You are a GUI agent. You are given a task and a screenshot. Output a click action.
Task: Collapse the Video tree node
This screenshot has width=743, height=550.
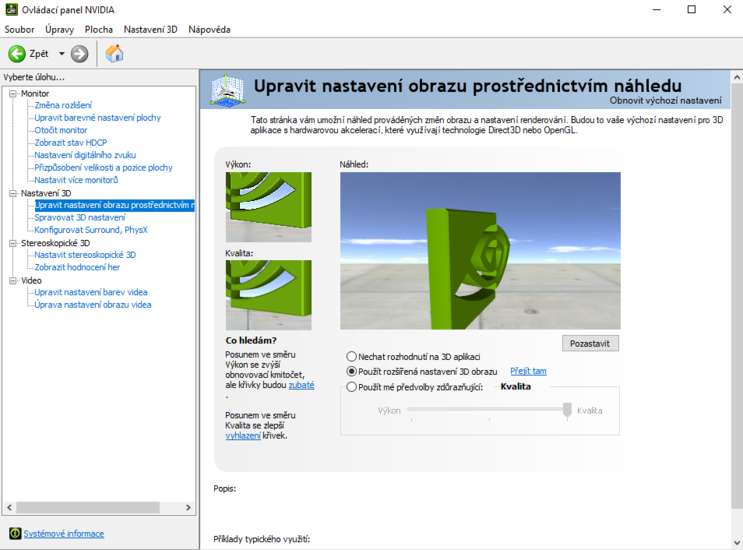tap(13, 280)
